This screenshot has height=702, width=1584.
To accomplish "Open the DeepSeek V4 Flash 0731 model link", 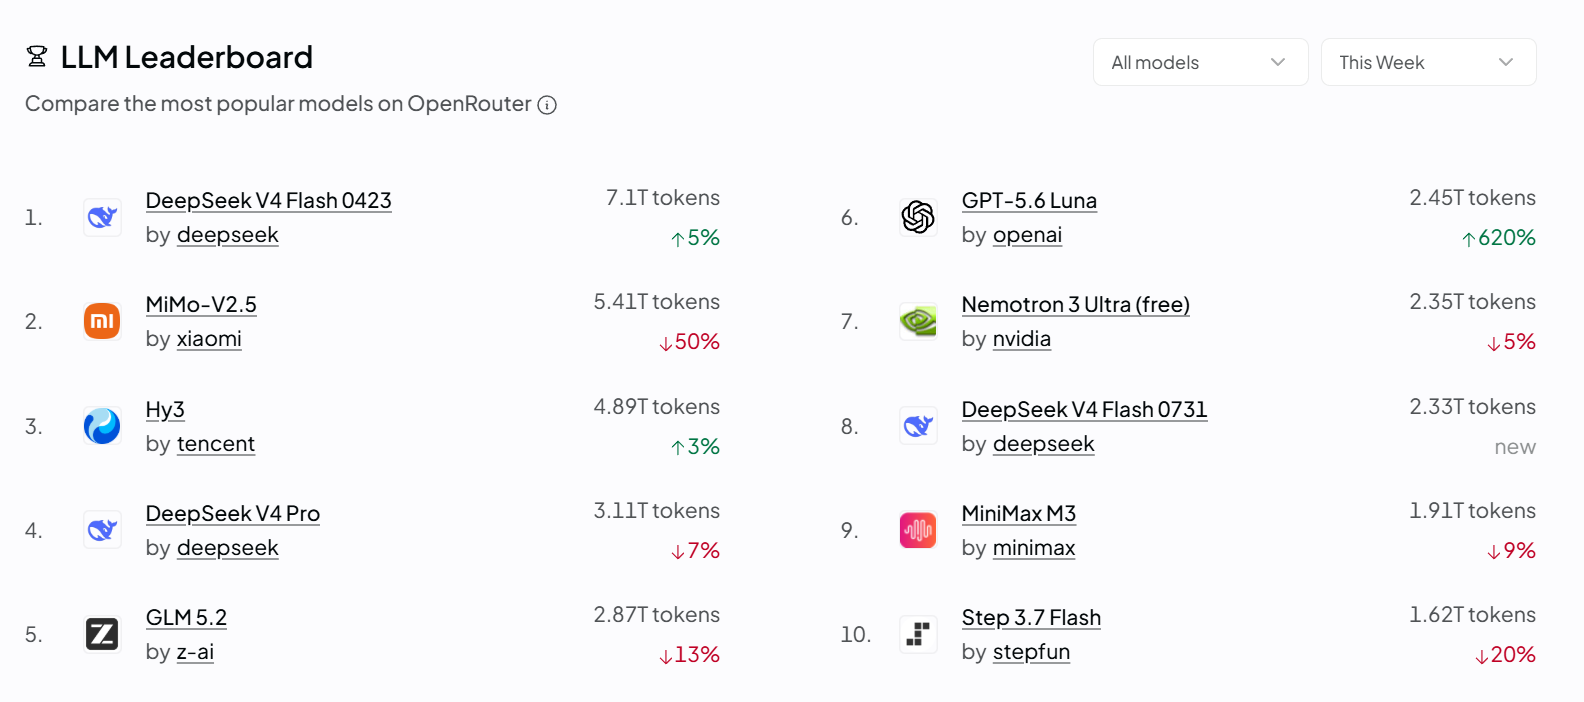I will coord(1084,409).
